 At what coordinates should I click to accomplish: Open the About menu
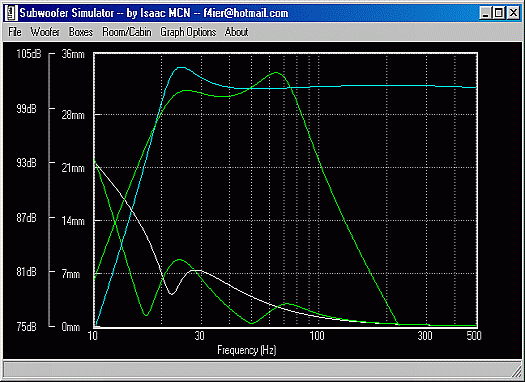pyautogui.click(x=237, y=32)
